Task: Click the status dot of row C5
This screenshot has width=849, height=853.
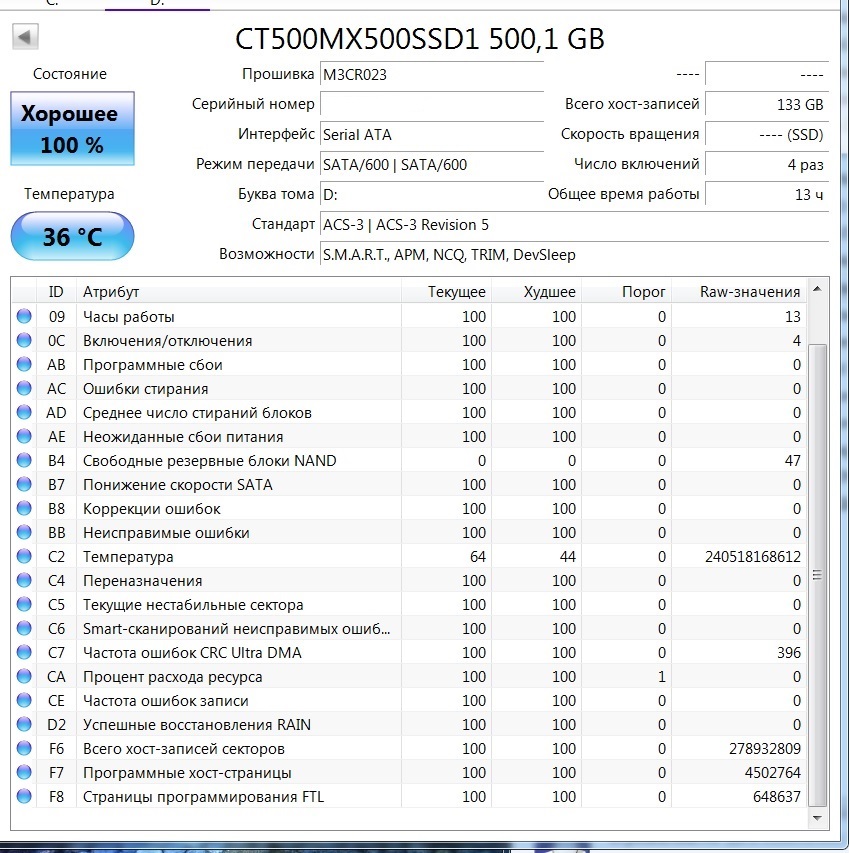Action: pyautogui.click(x=24, y=604)
